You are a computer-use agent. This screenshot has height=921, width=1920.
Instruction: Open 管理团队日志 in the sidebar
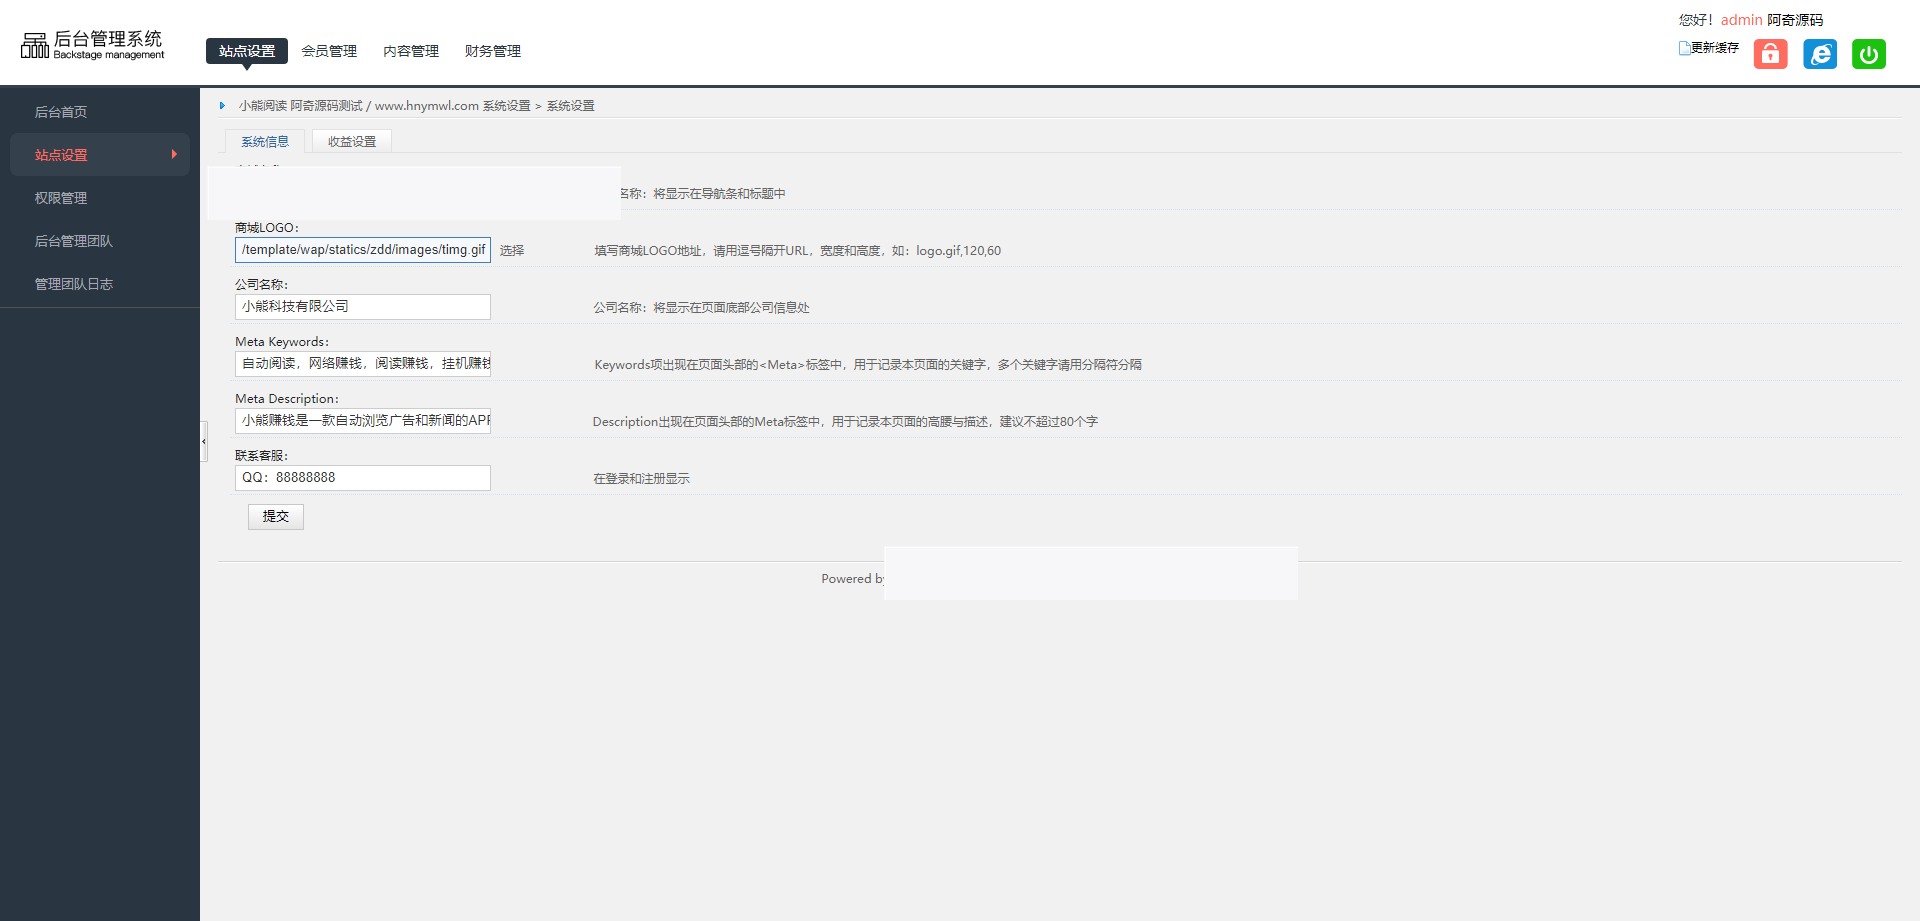[x=74, y=284]
